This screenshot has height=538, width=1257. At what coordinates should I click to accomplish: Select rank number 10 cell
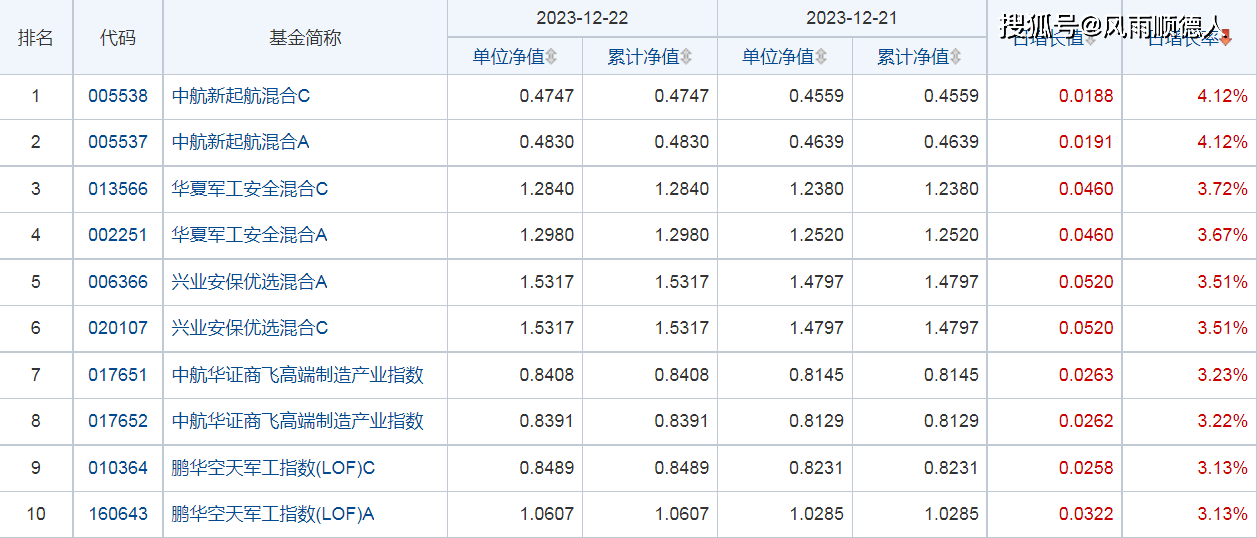click(x=36, y=514)
